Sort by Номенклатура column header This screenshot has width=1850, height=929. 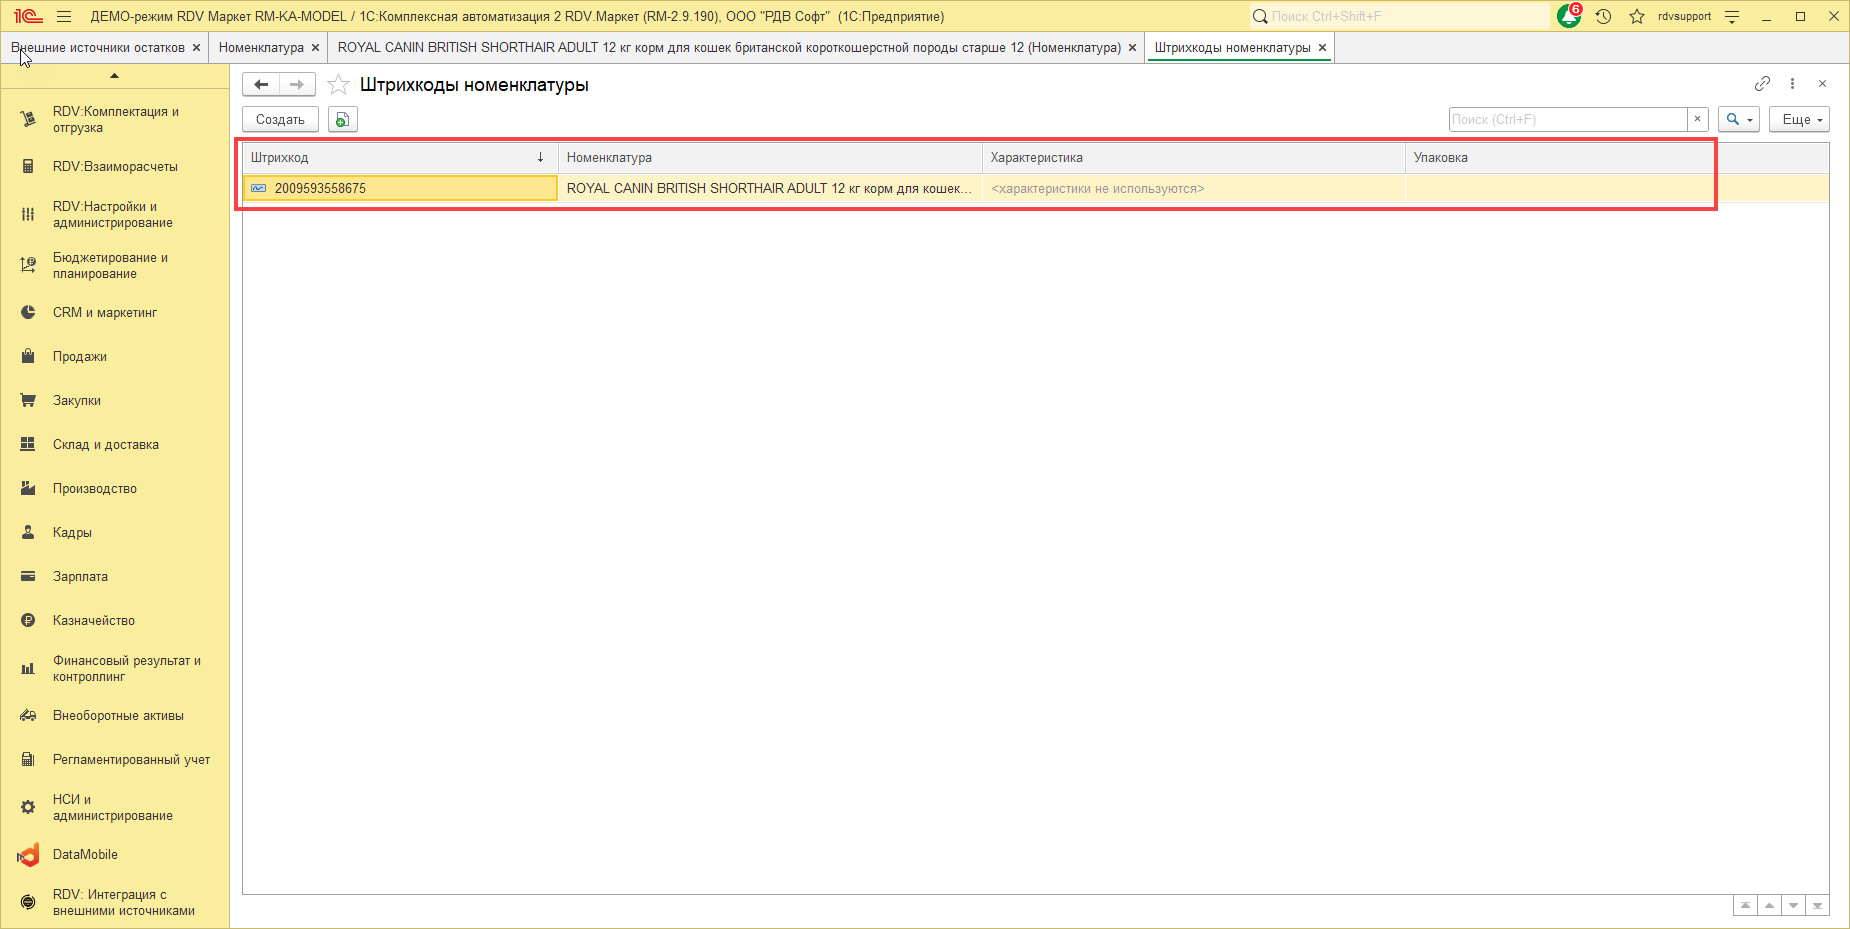[x=770, y=158]
